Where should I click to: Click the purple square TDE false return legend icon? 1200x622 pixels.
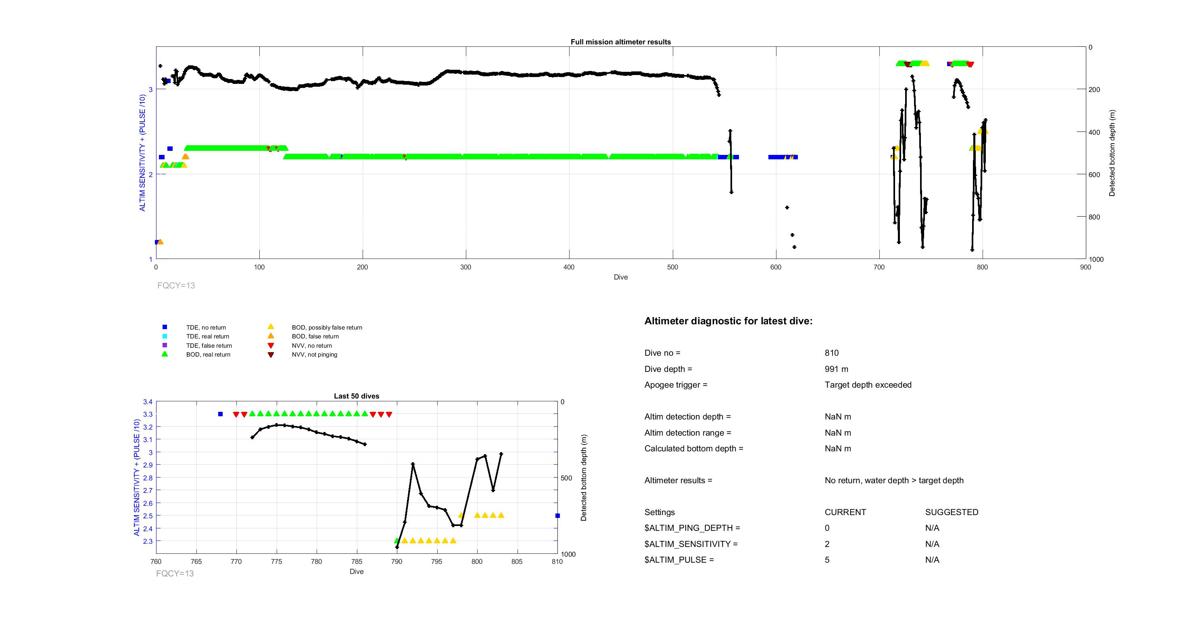click(x=164, y=345)
